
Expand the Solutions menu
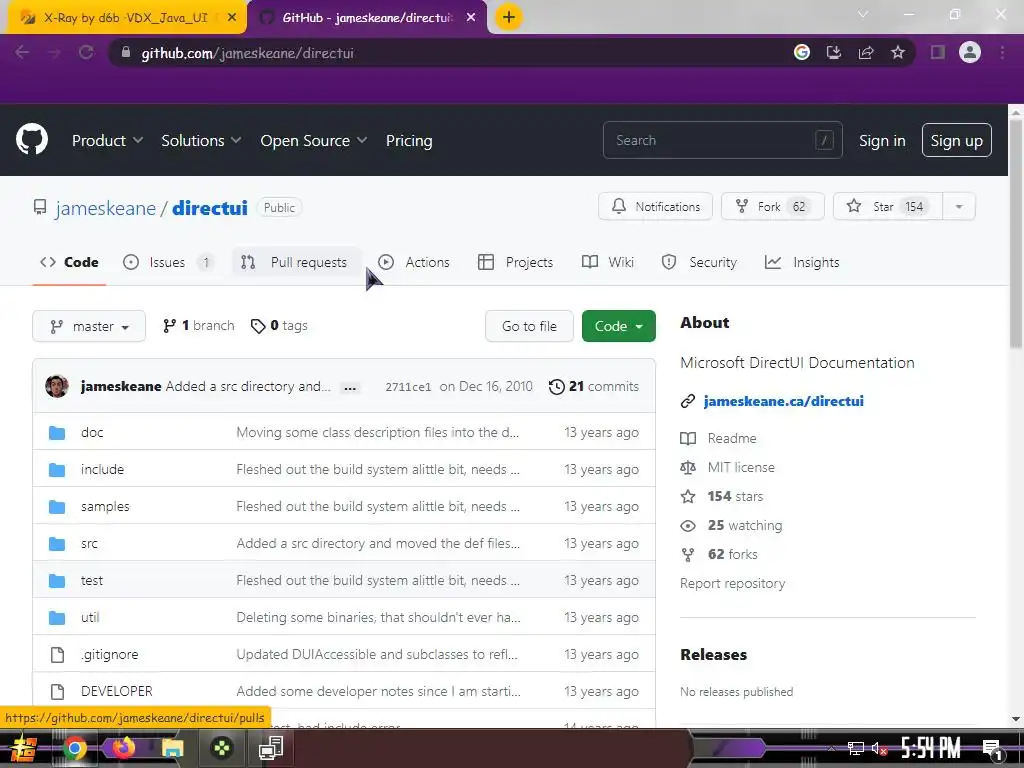click(x=201, y=140)
